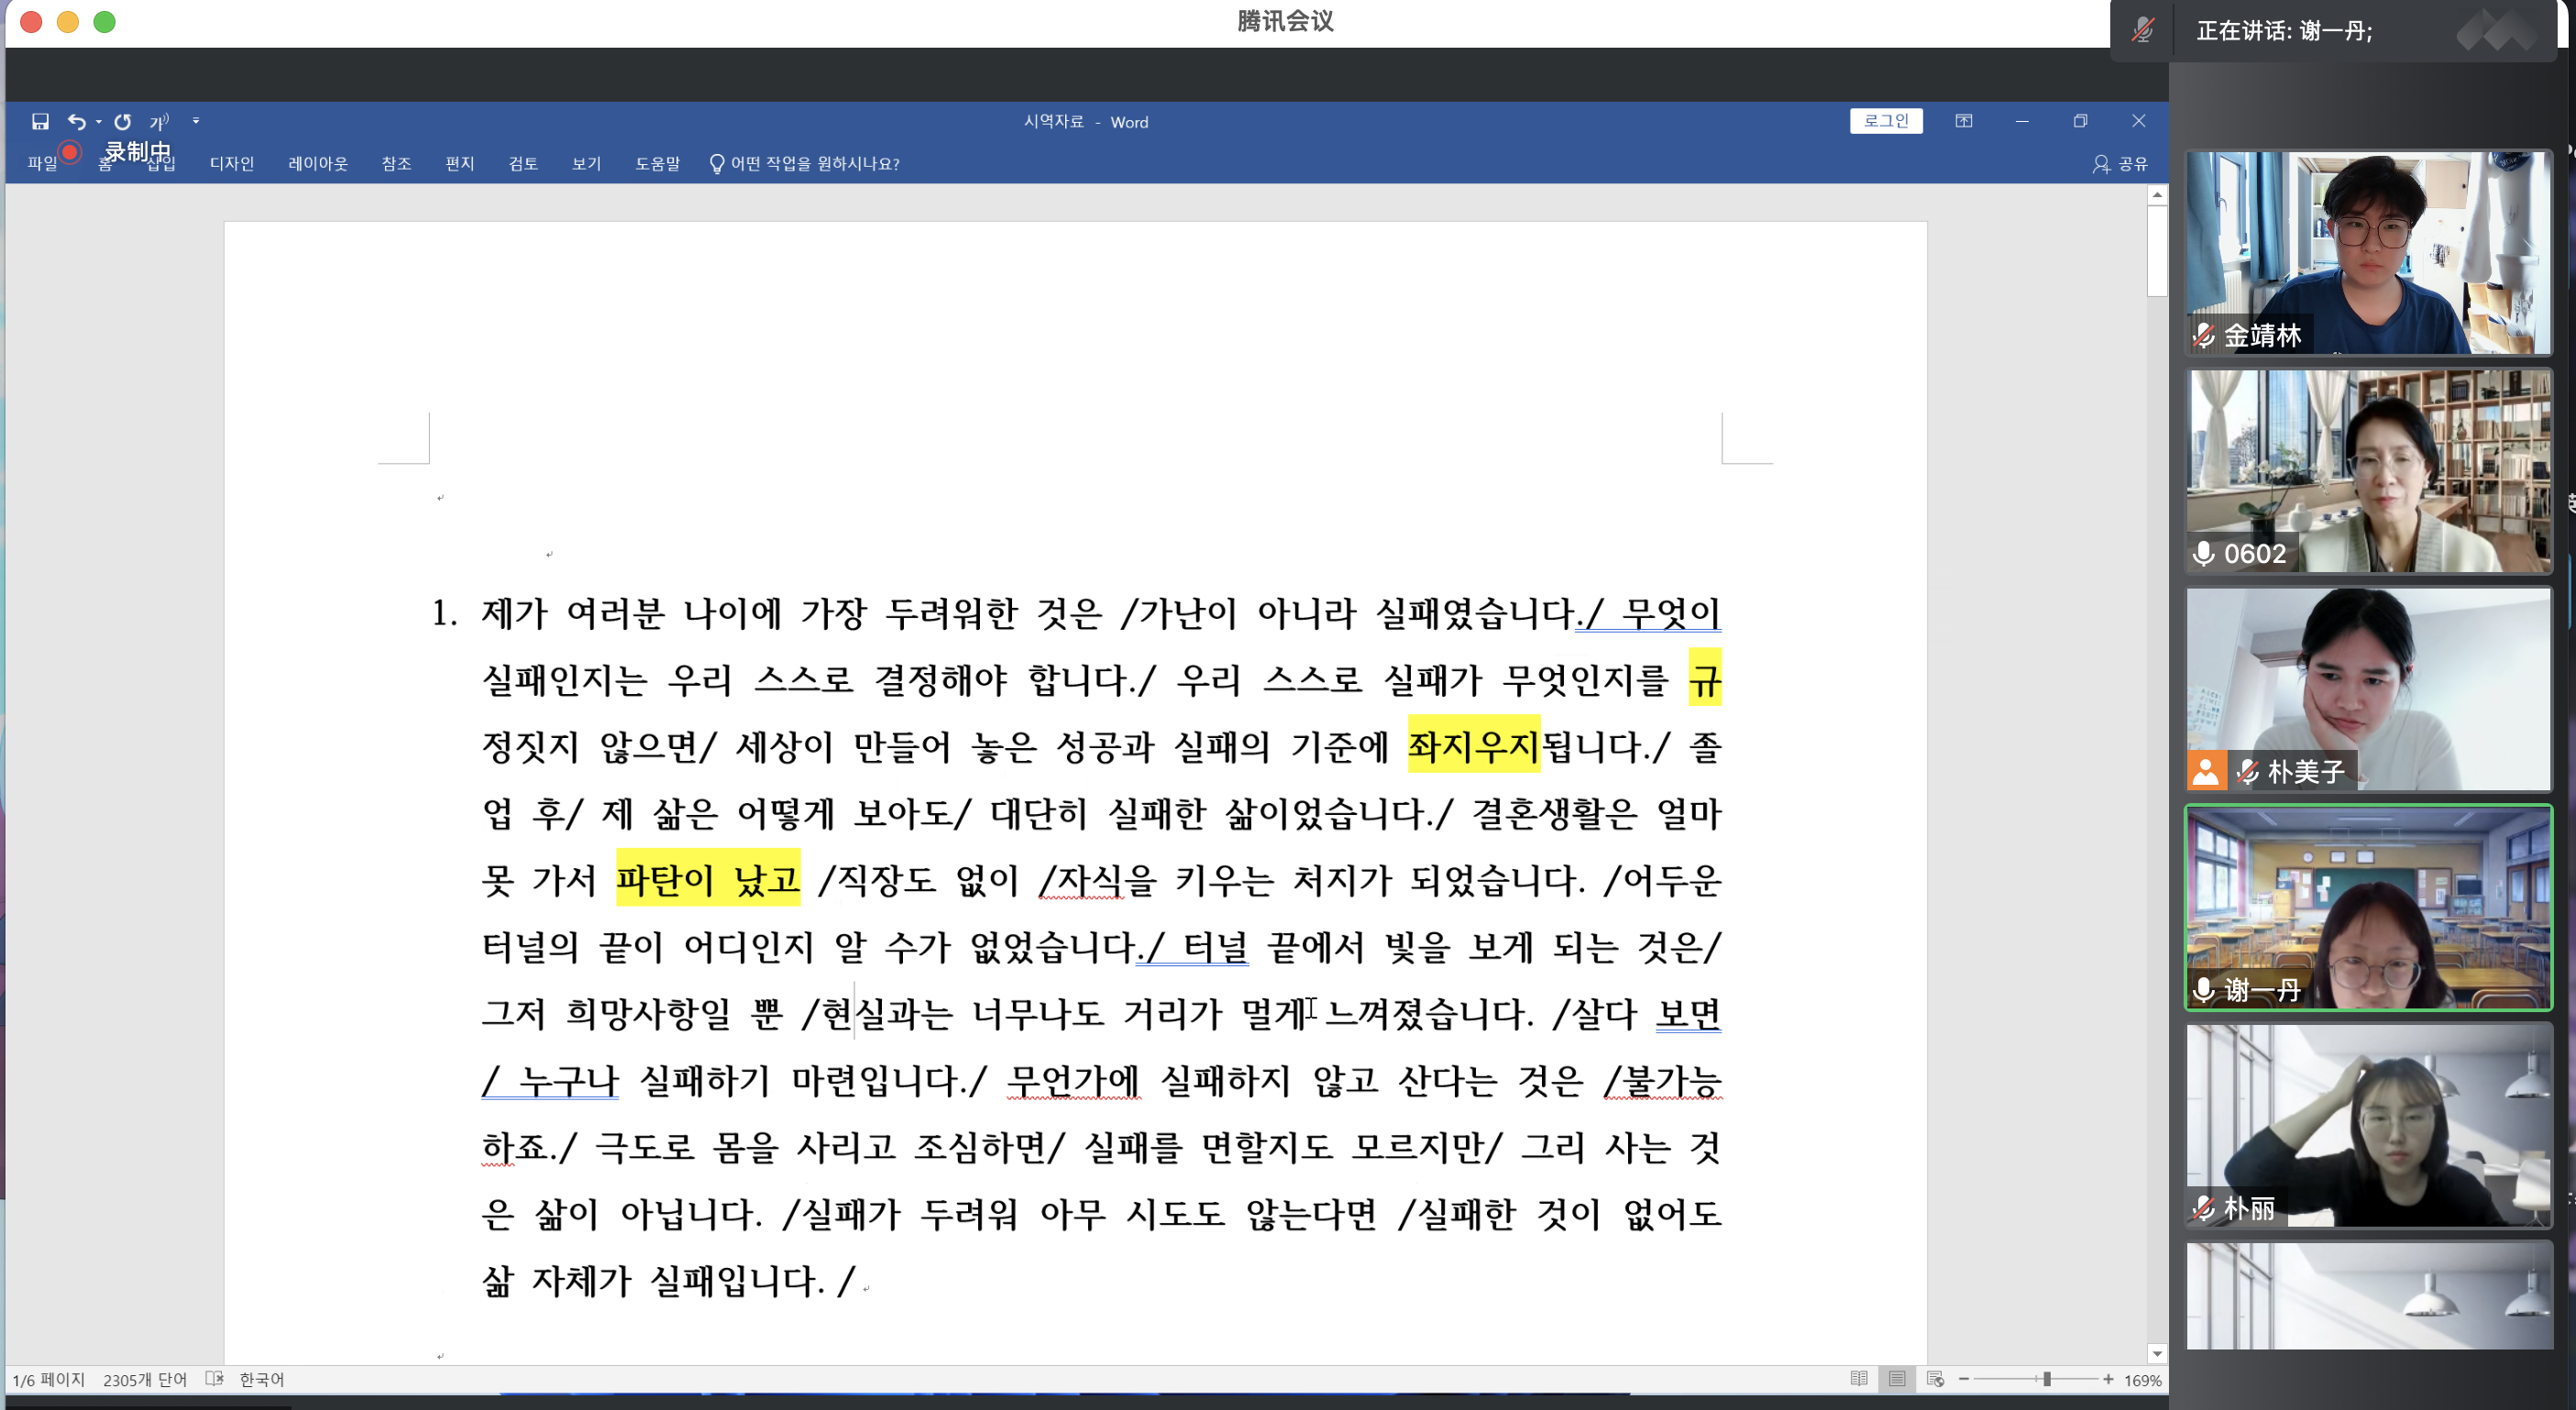Select Print Layout view button
The image size is (2576, 1410).
1896,1379
